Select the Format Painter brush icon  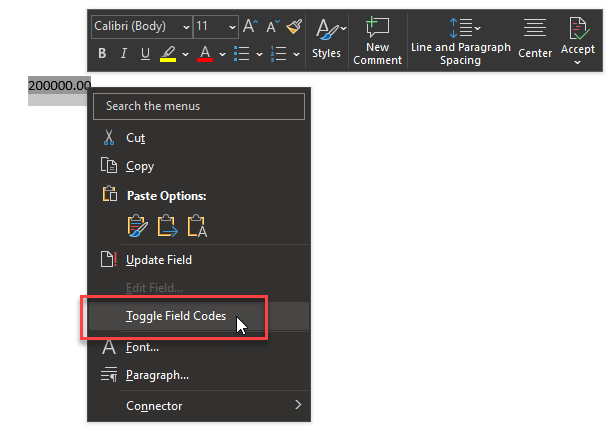[294, 26]
